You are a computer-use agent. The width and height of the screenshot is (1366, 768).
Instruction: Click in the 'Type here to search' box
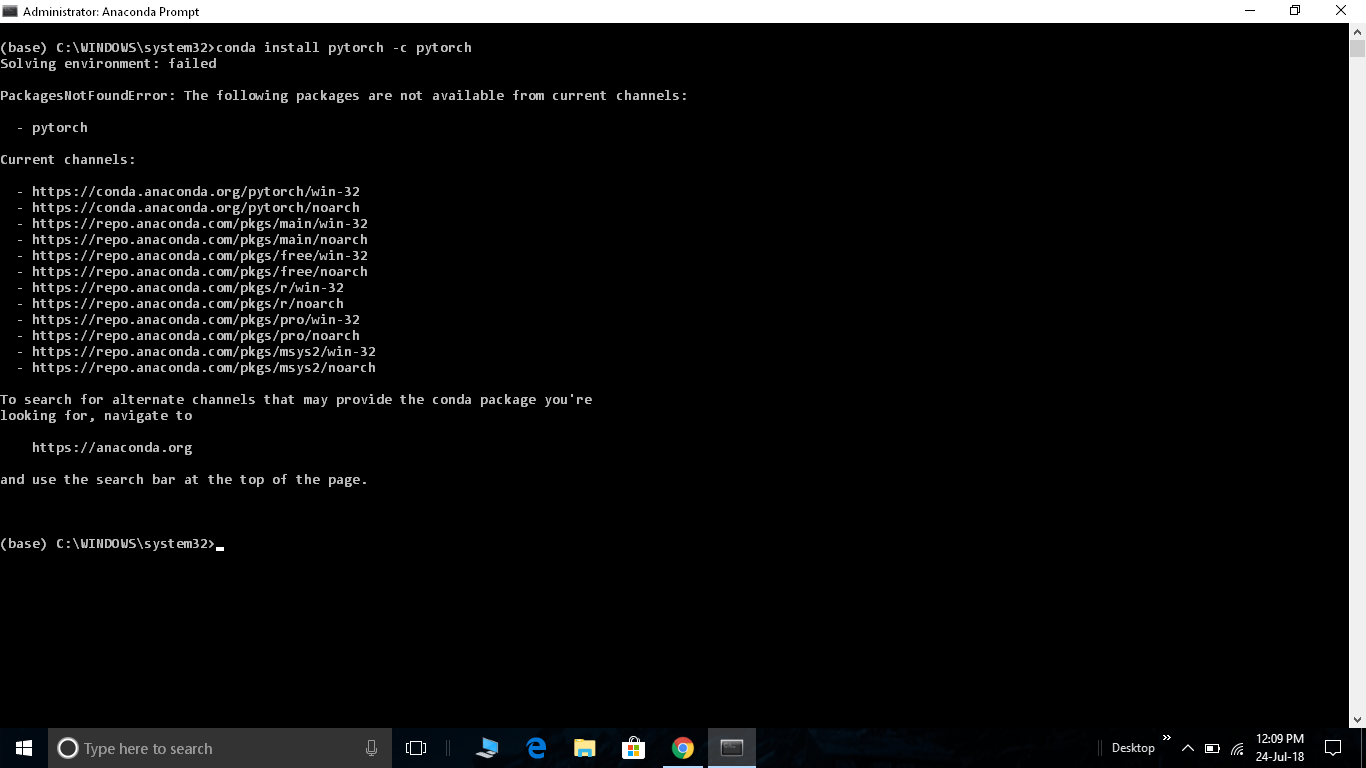click(x=210, y=748)
